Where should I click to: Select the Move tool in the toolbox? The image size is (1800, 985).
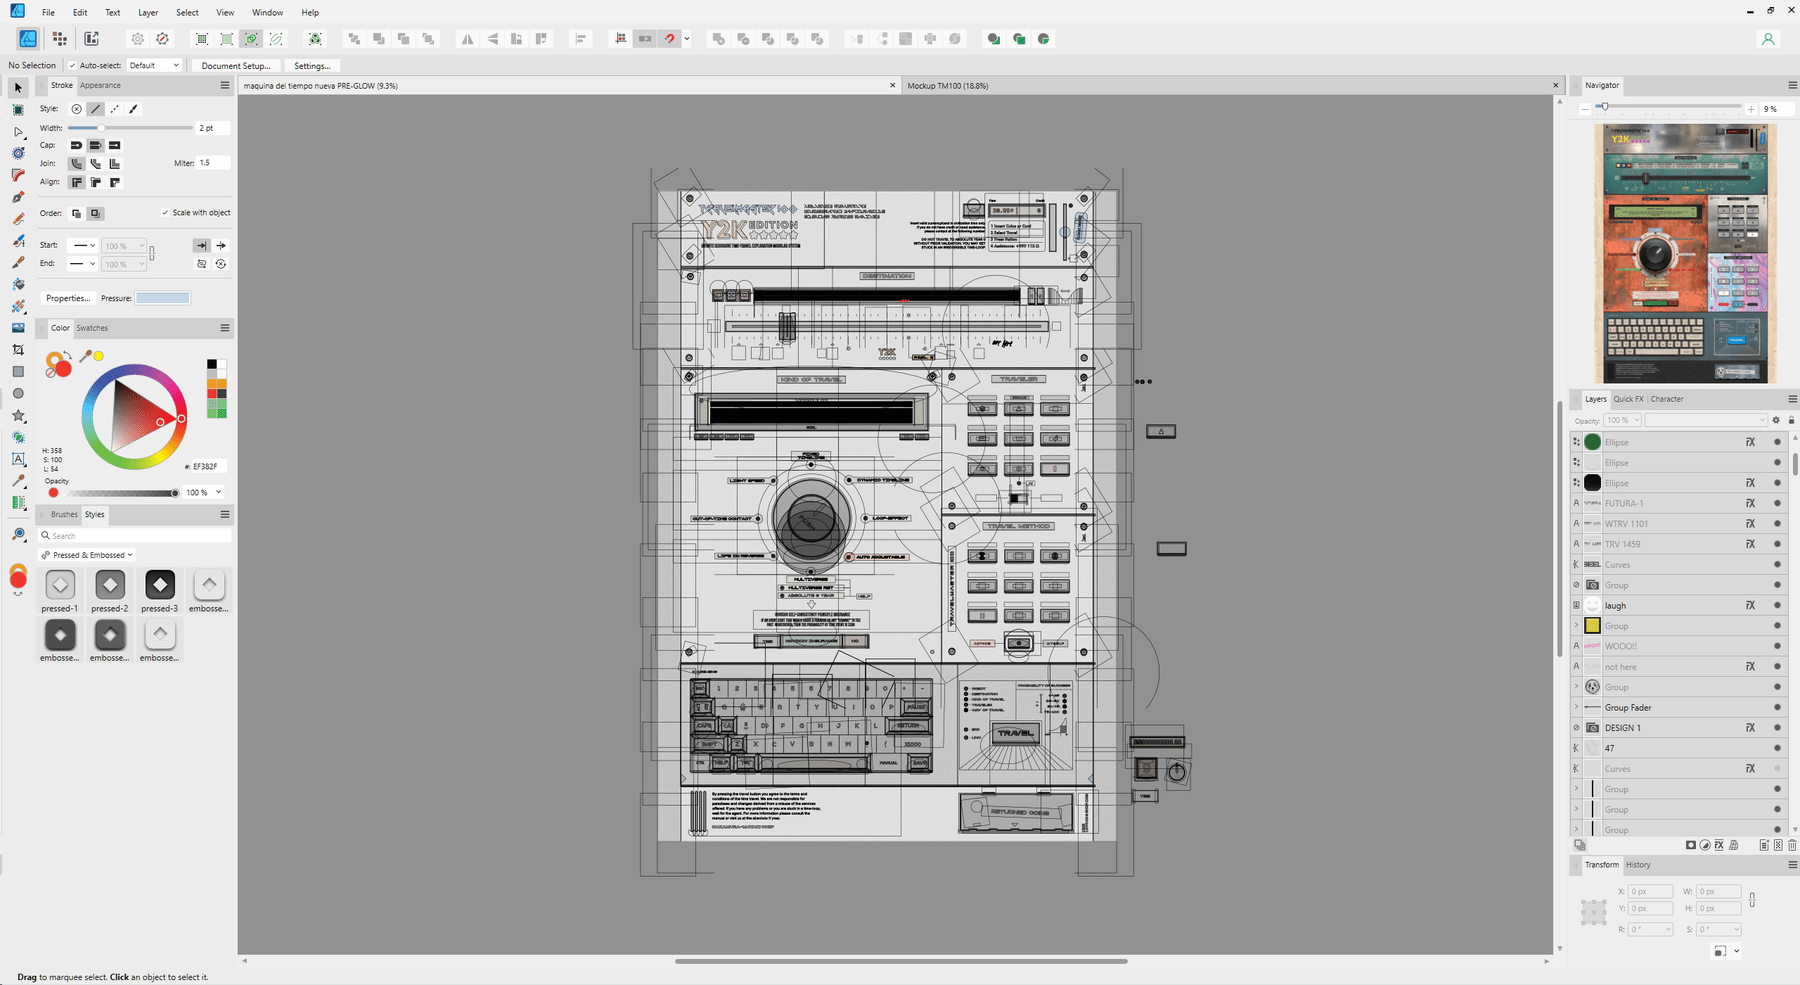18,88
